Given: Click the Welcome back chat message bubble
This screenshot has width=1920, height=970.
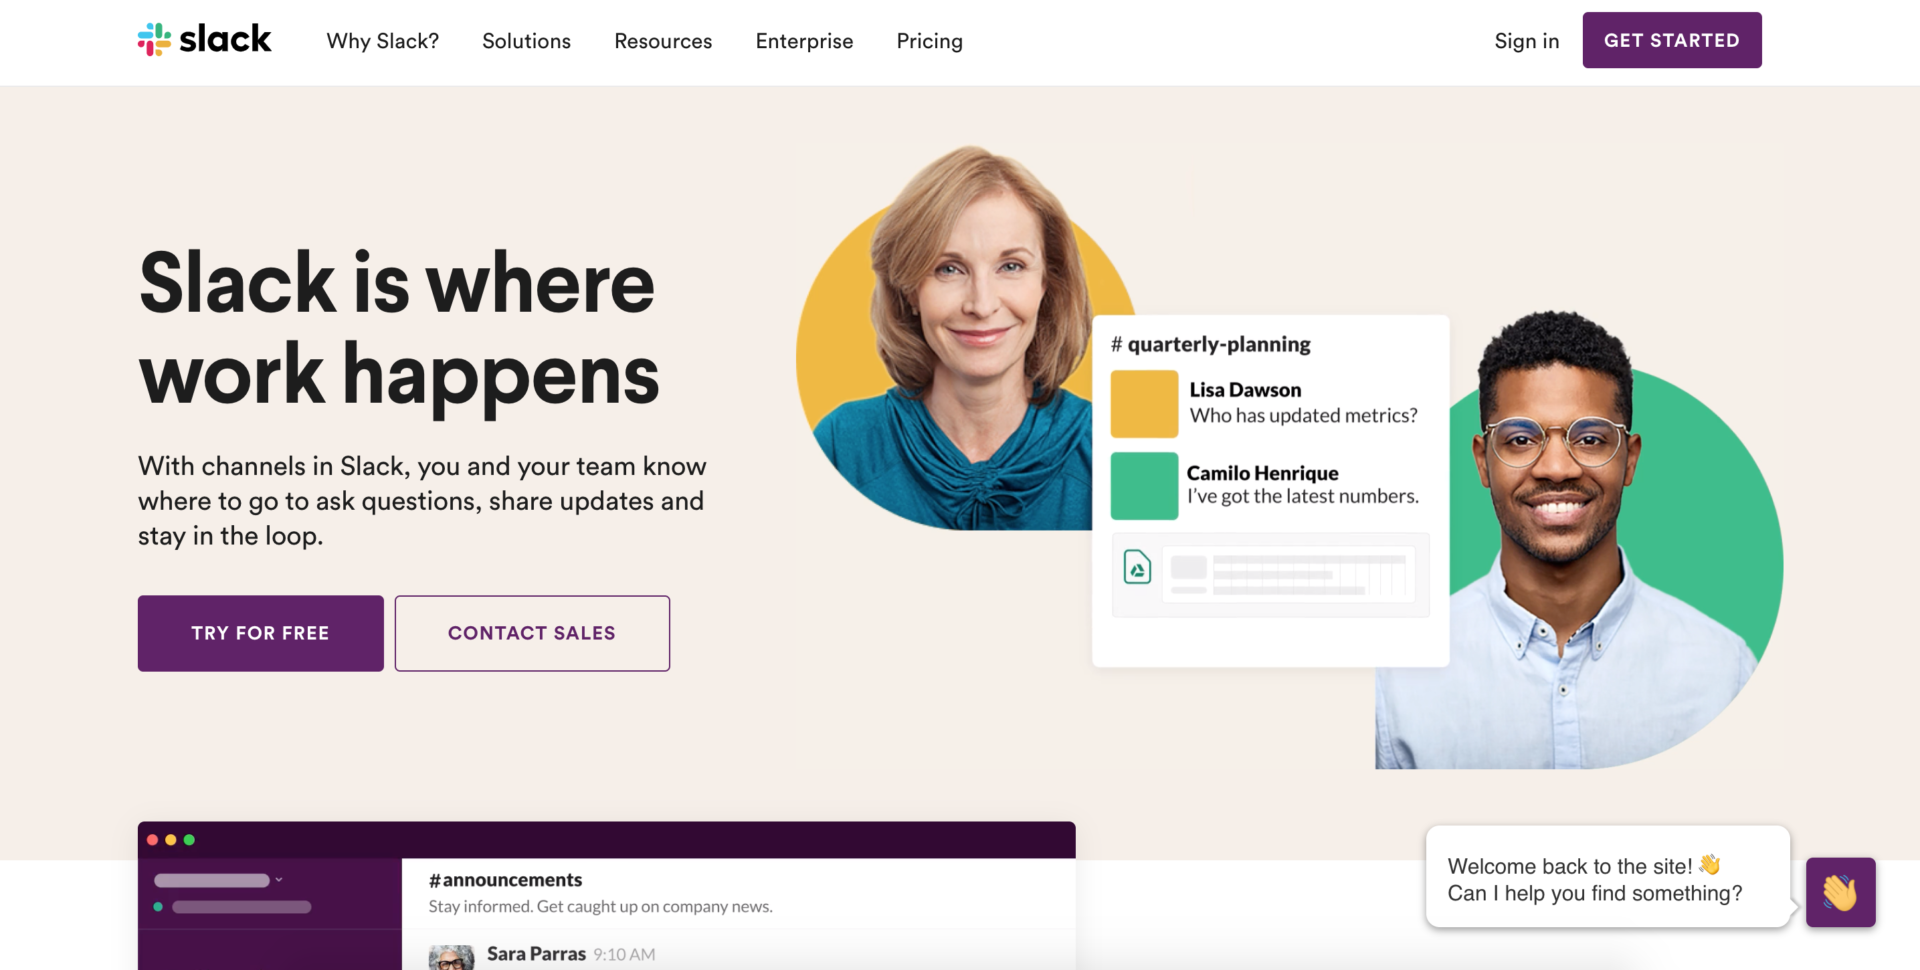Looking at the screenshot, I should (x=1607, y=877).
